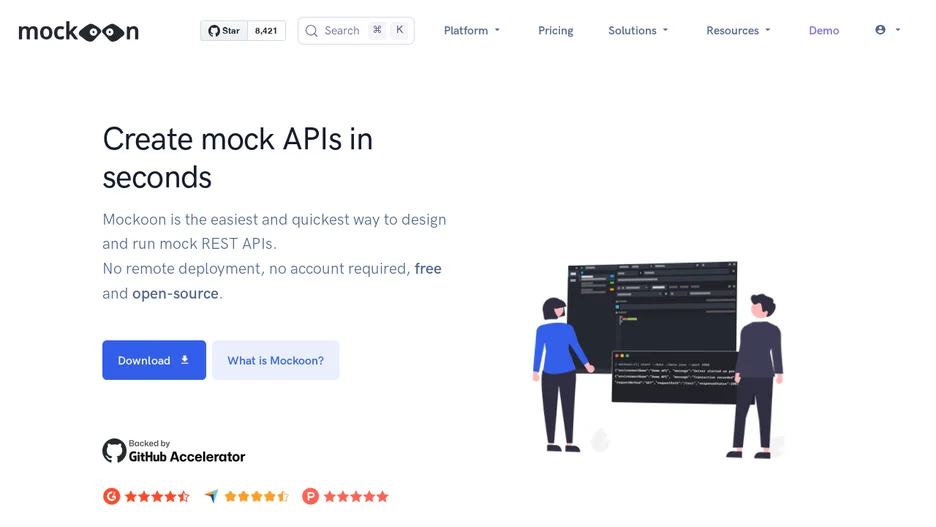Click the Create mock APIs in seconds heading
This screenshot has width=936, height=527.
point(238,158)
